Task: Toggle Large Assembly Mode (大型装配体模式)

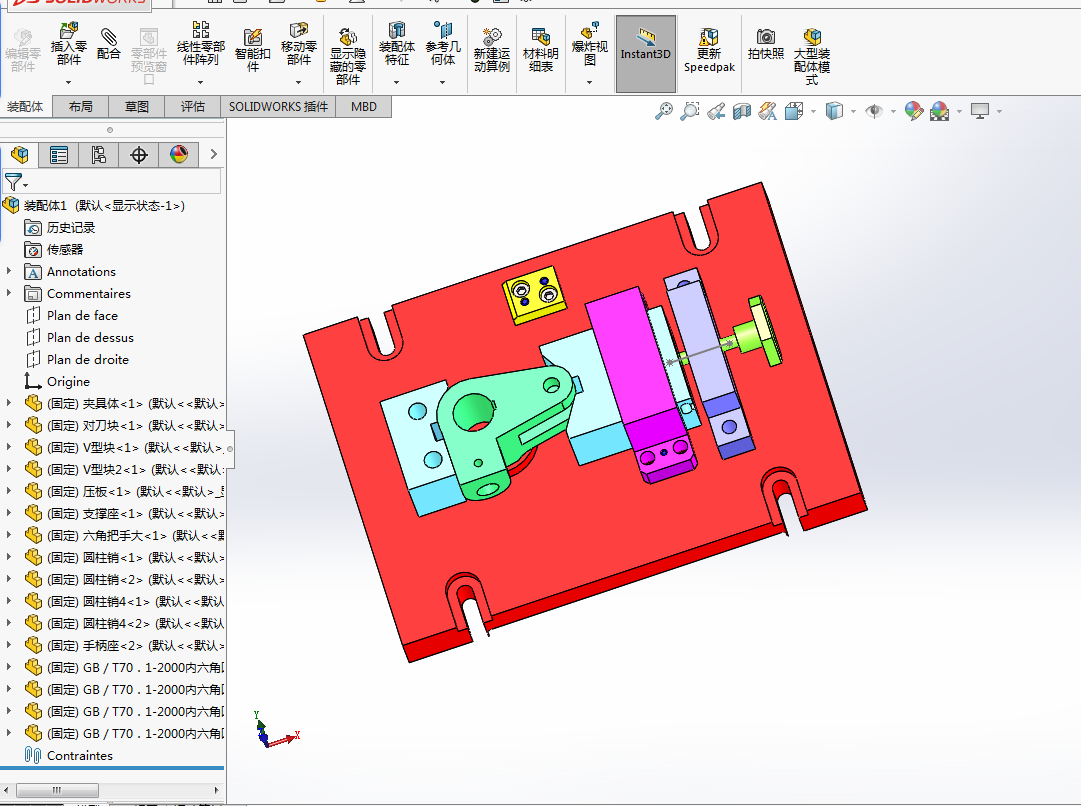Action: 811,57
